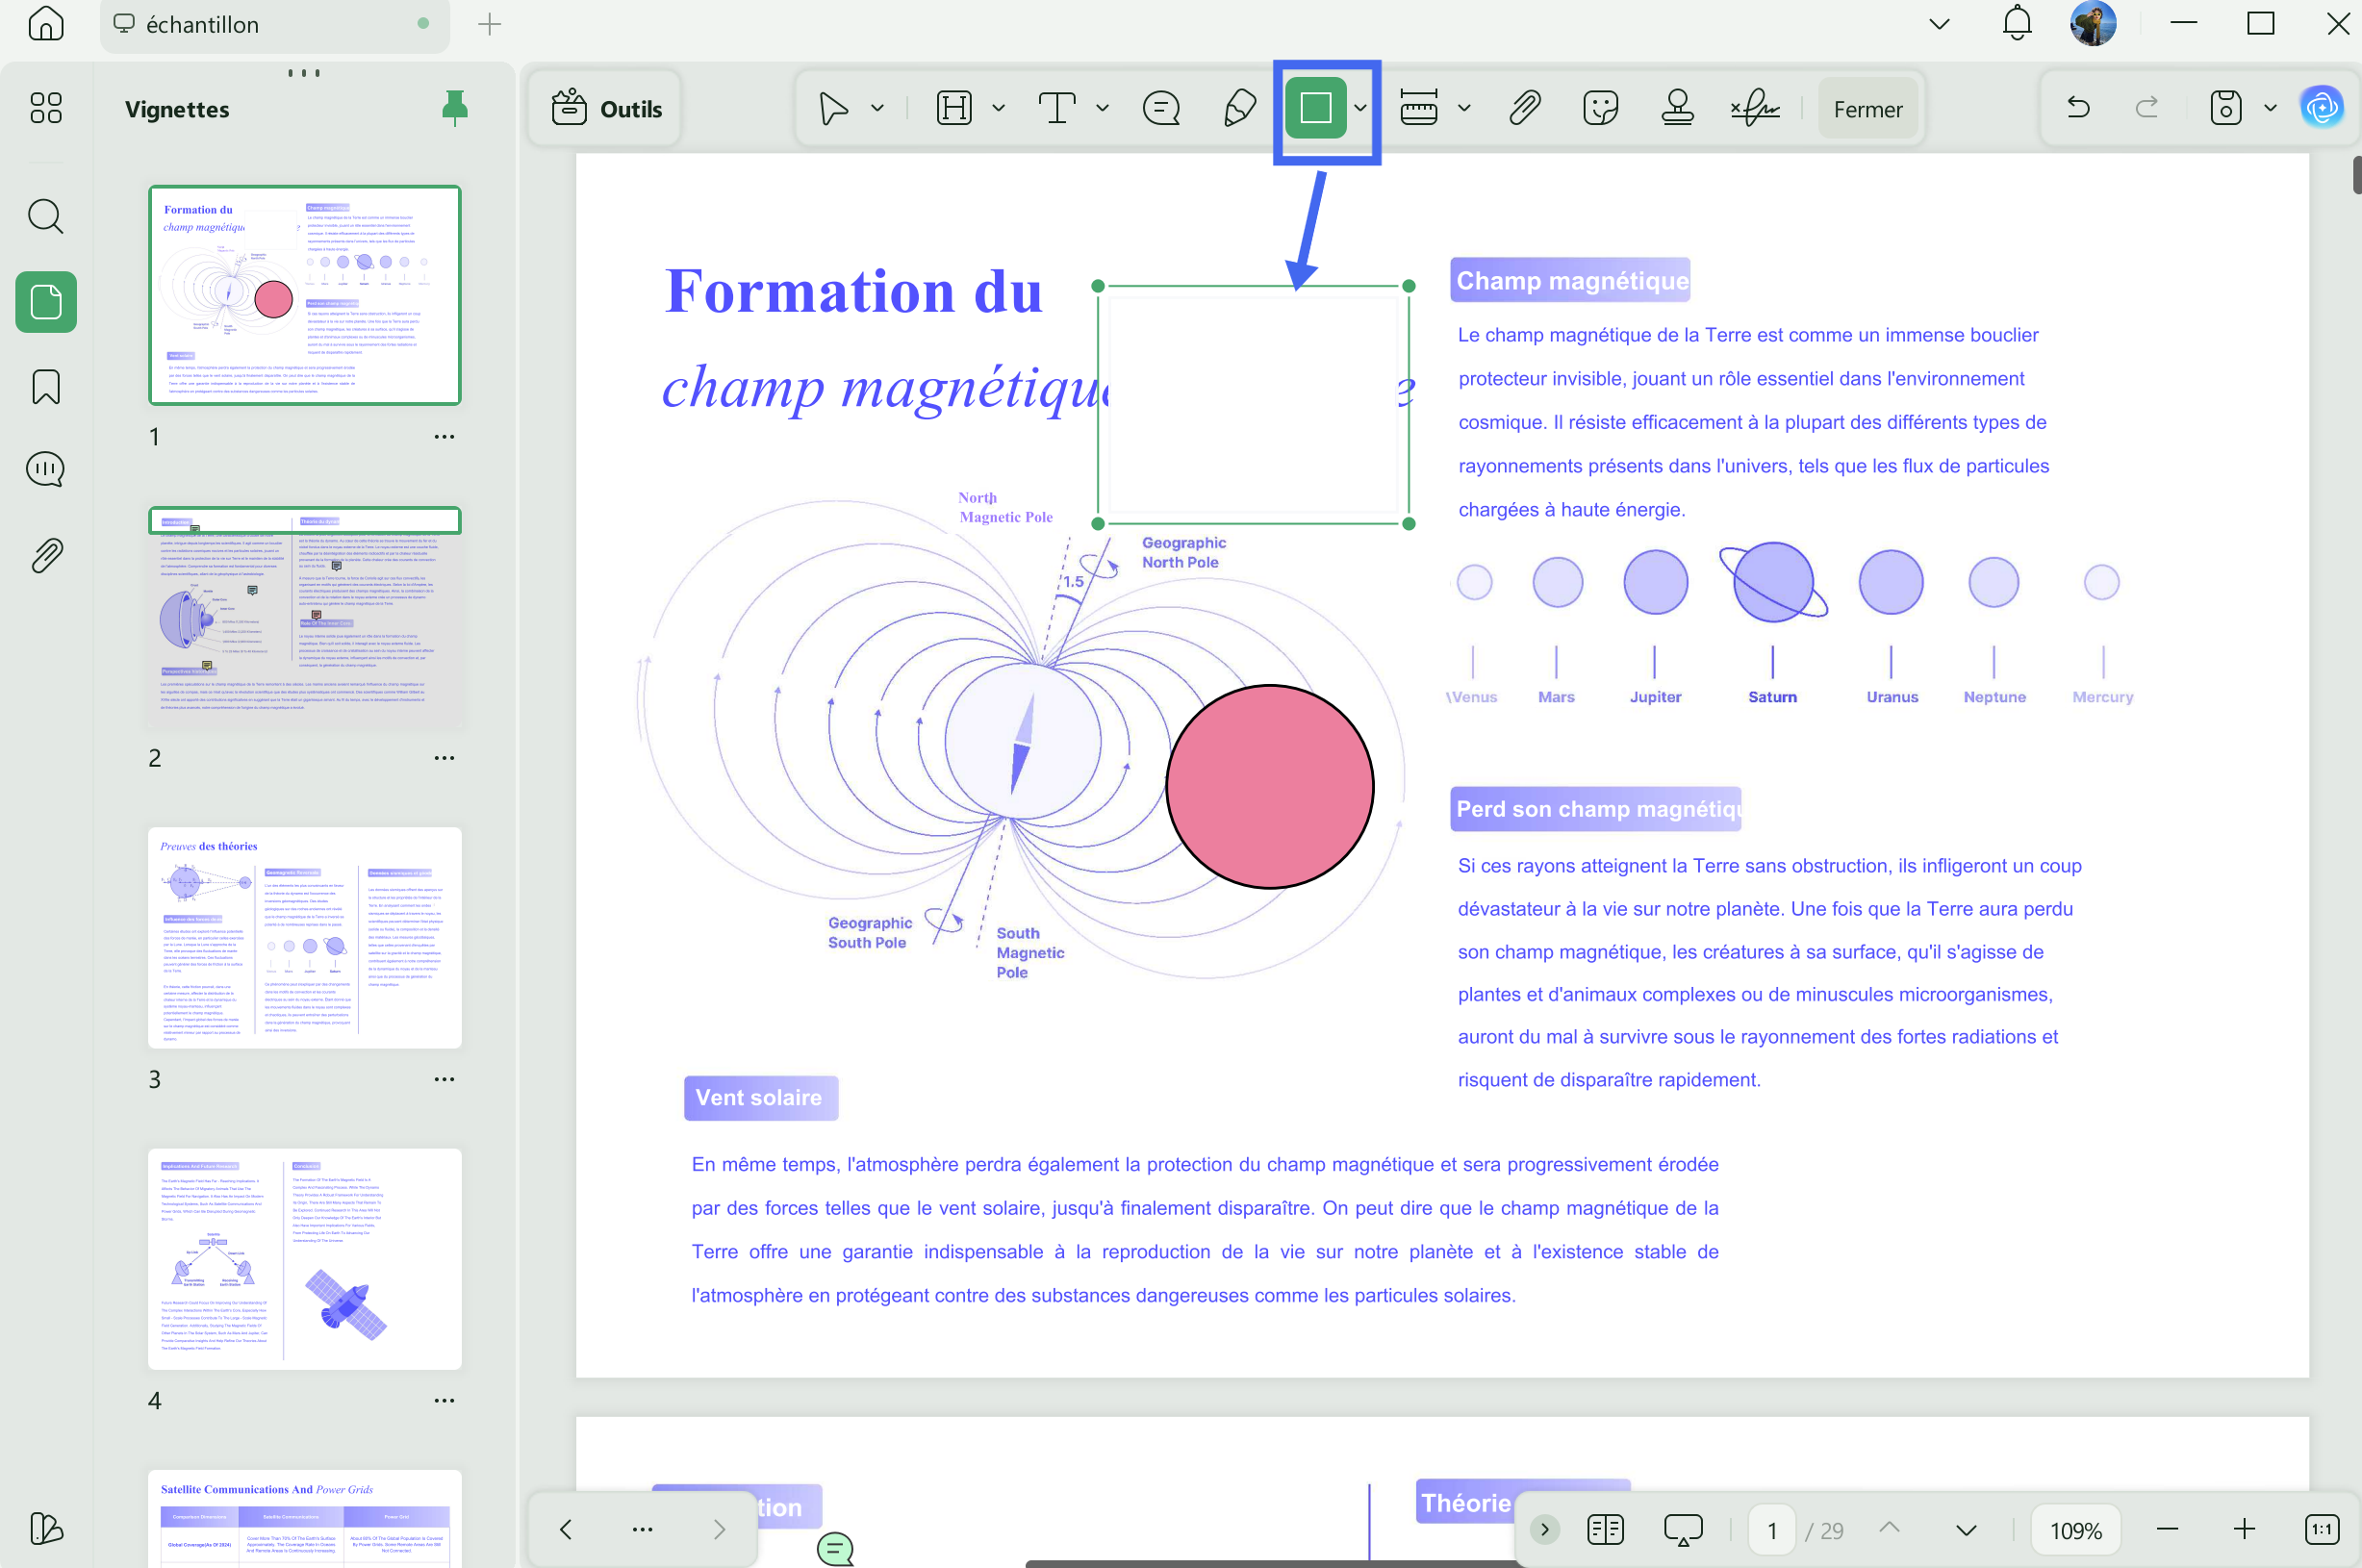This screenshot has width=2362, height=1568.
Task: Select the rectangle shape tool
Action: click(1315, 108)
